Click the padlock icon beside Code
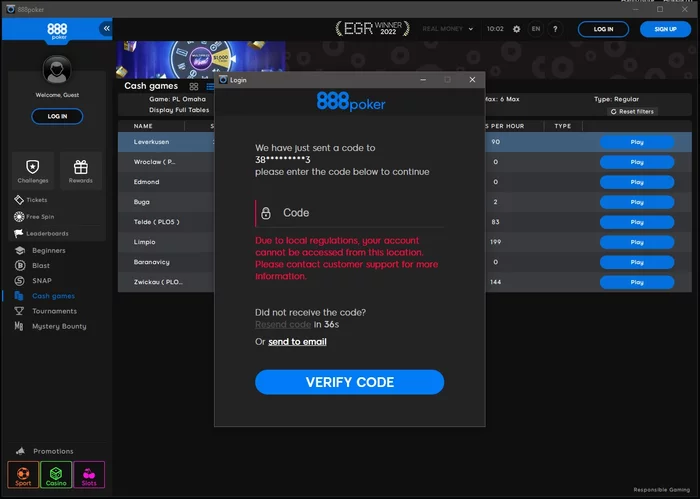Image resolution: width=700 pixels, height=499 pixels. (266, 213)
